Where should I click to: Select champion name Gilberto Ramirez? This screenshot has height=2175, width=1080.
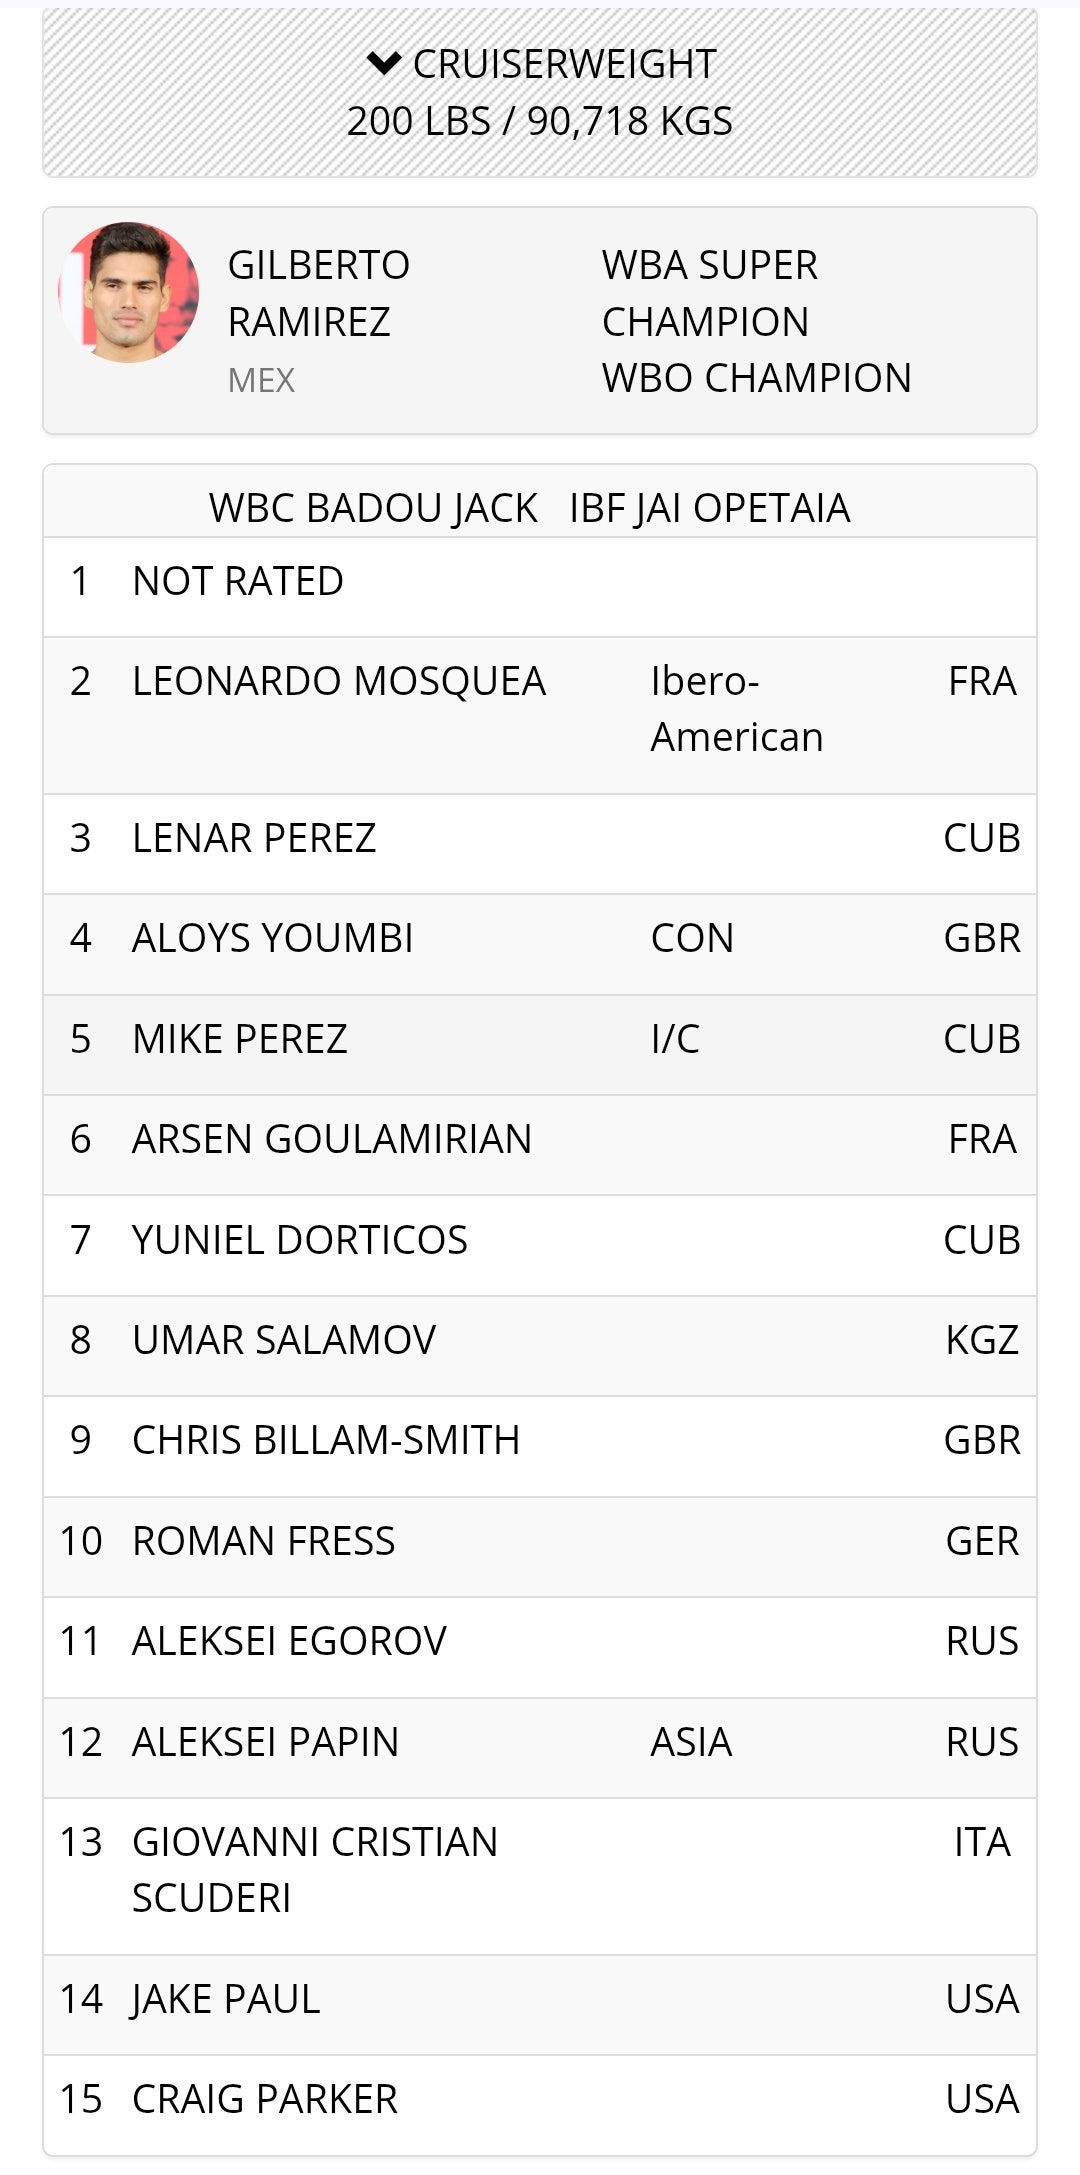coord(319,293)
